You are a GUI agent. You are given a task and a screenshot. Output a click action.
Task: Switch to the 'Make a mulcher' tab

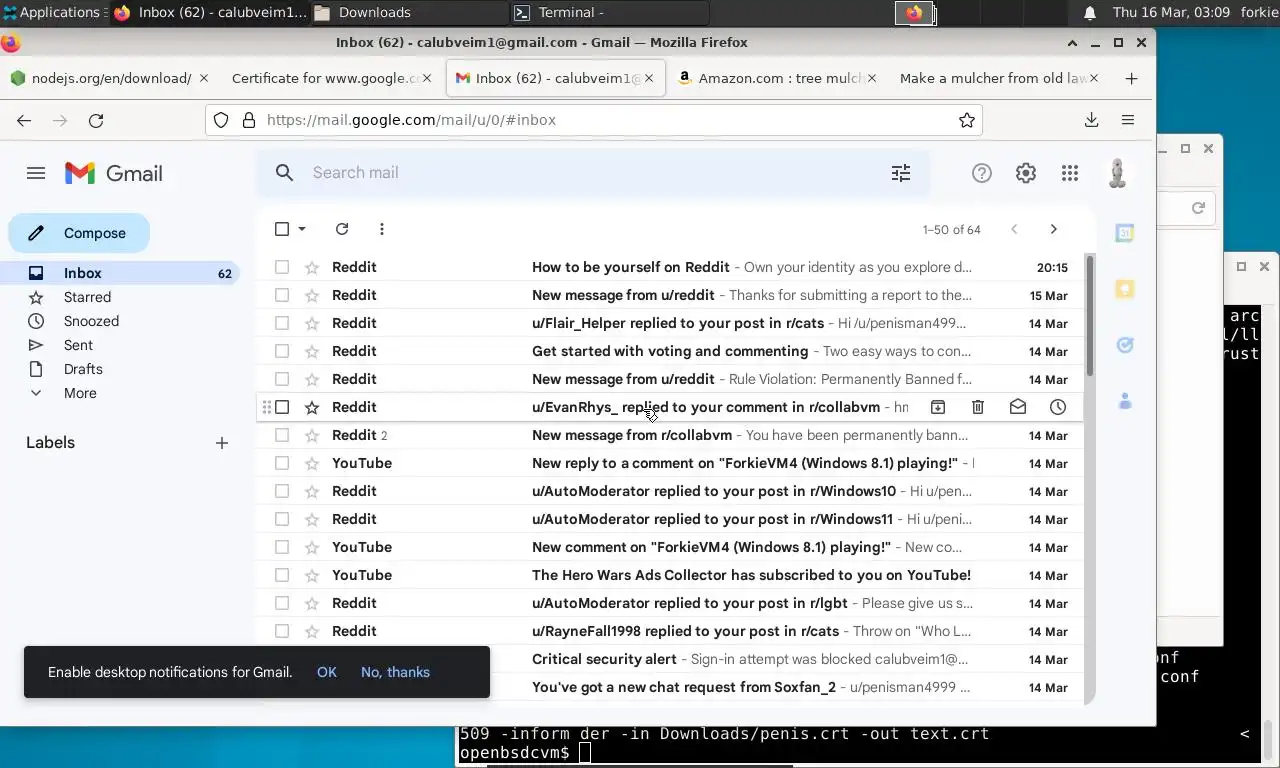[999, 78]
